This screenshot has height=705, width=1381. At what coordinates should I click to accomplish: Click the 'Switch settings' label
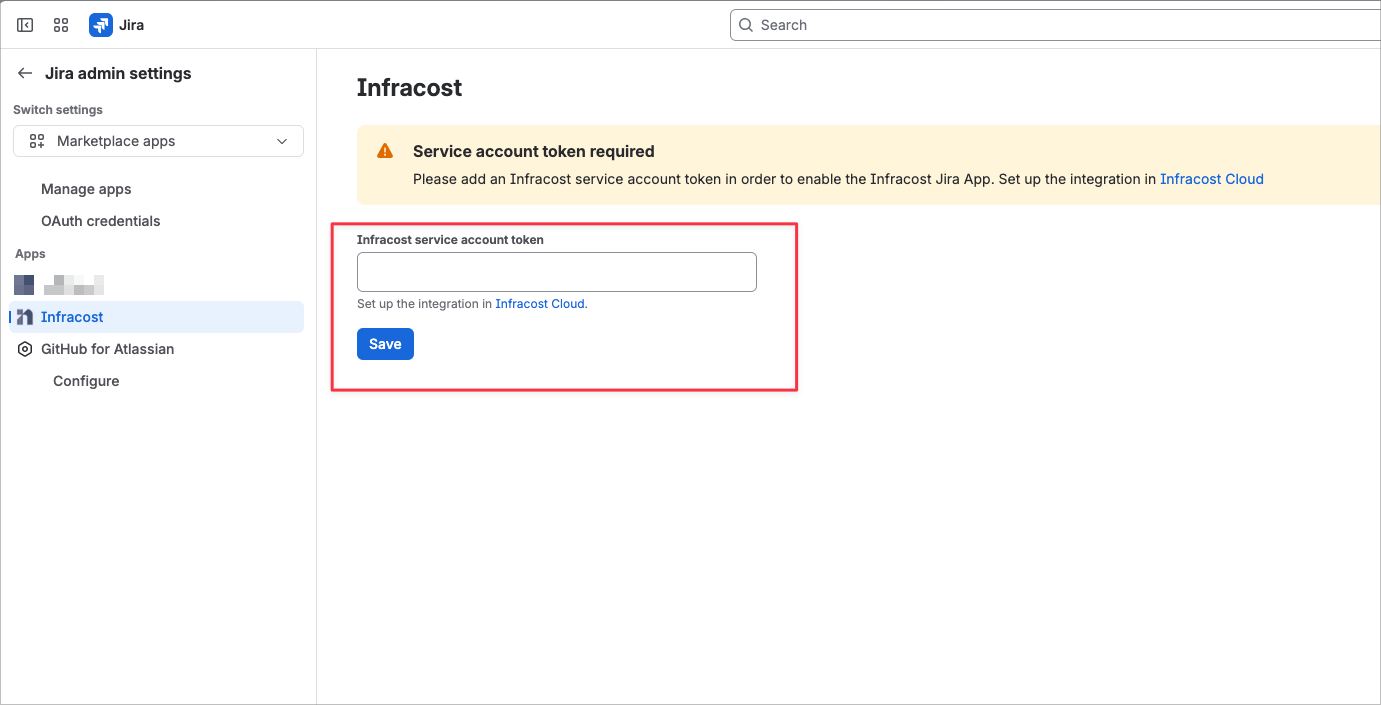[x=58, y=110]
